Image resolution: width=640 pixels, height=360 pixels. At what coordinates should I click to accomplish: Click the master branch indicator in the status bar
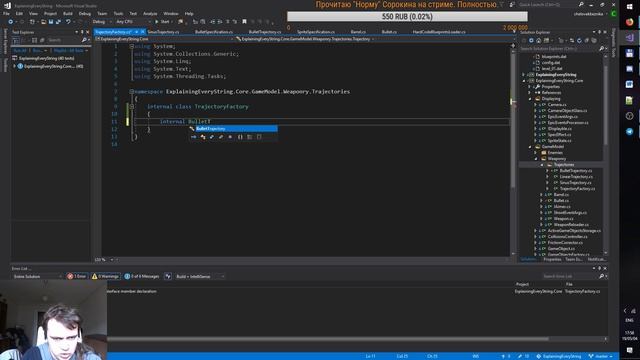(x=600, y=356)
